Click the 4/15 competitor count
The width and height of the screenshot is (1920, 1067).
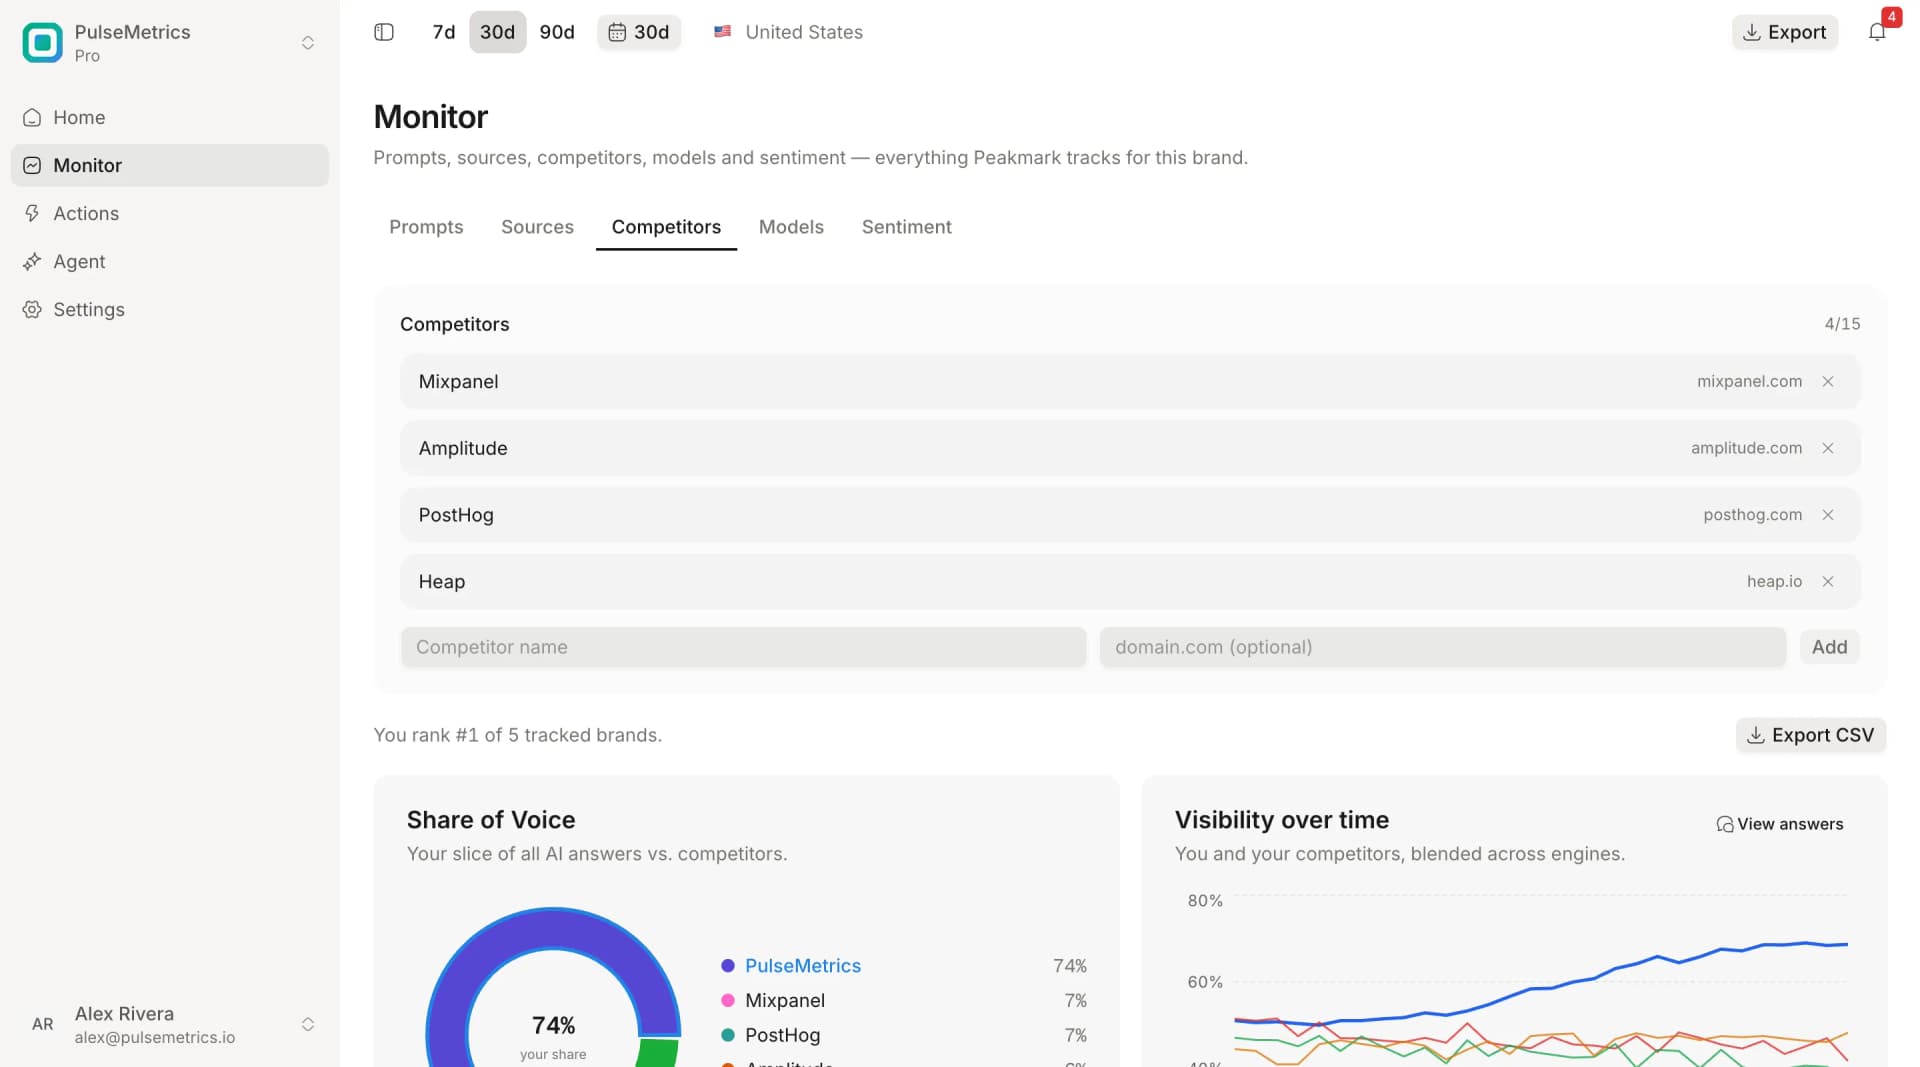[x=1842, y=324]
